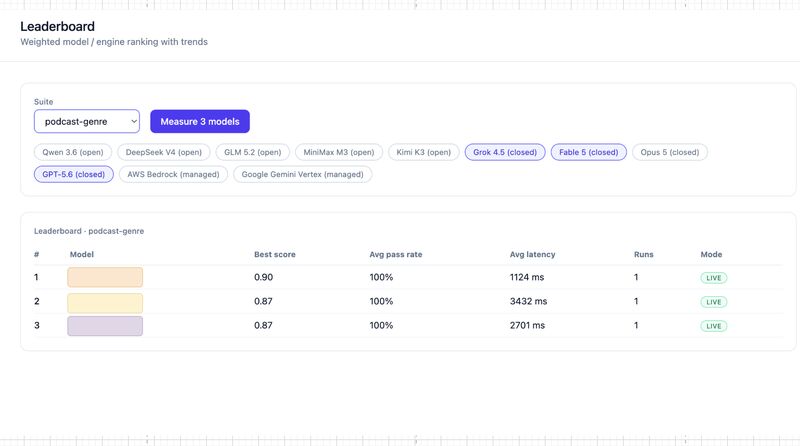
Task: Click the Model column header
Action: click(x=82, y=254)
